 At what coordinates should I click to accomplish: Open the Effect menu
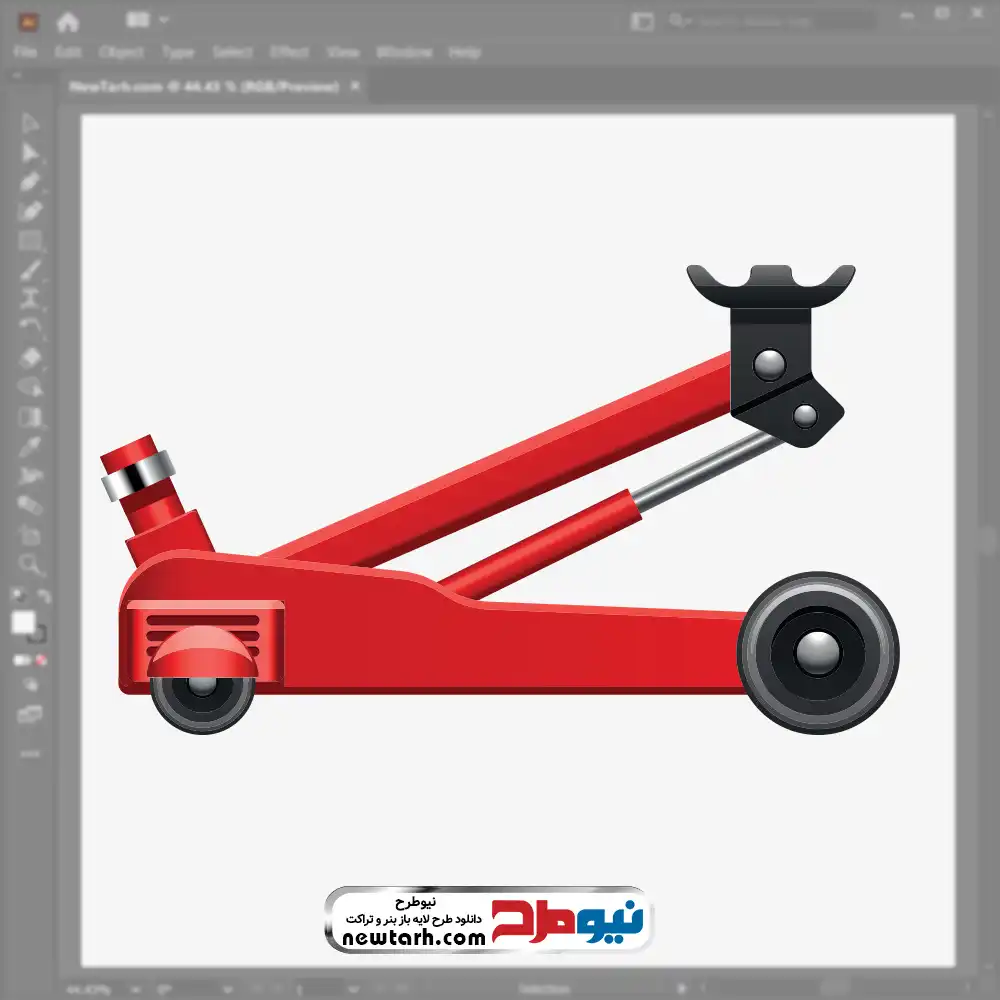coord(289,52)
